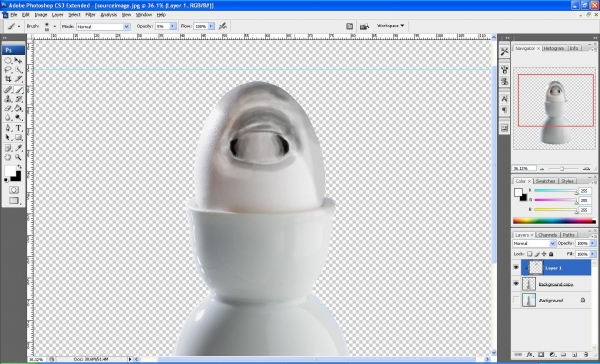Open the File menu
Viewport: 600px width, 364px height.
pyautogui.click(x=14, y=15)
